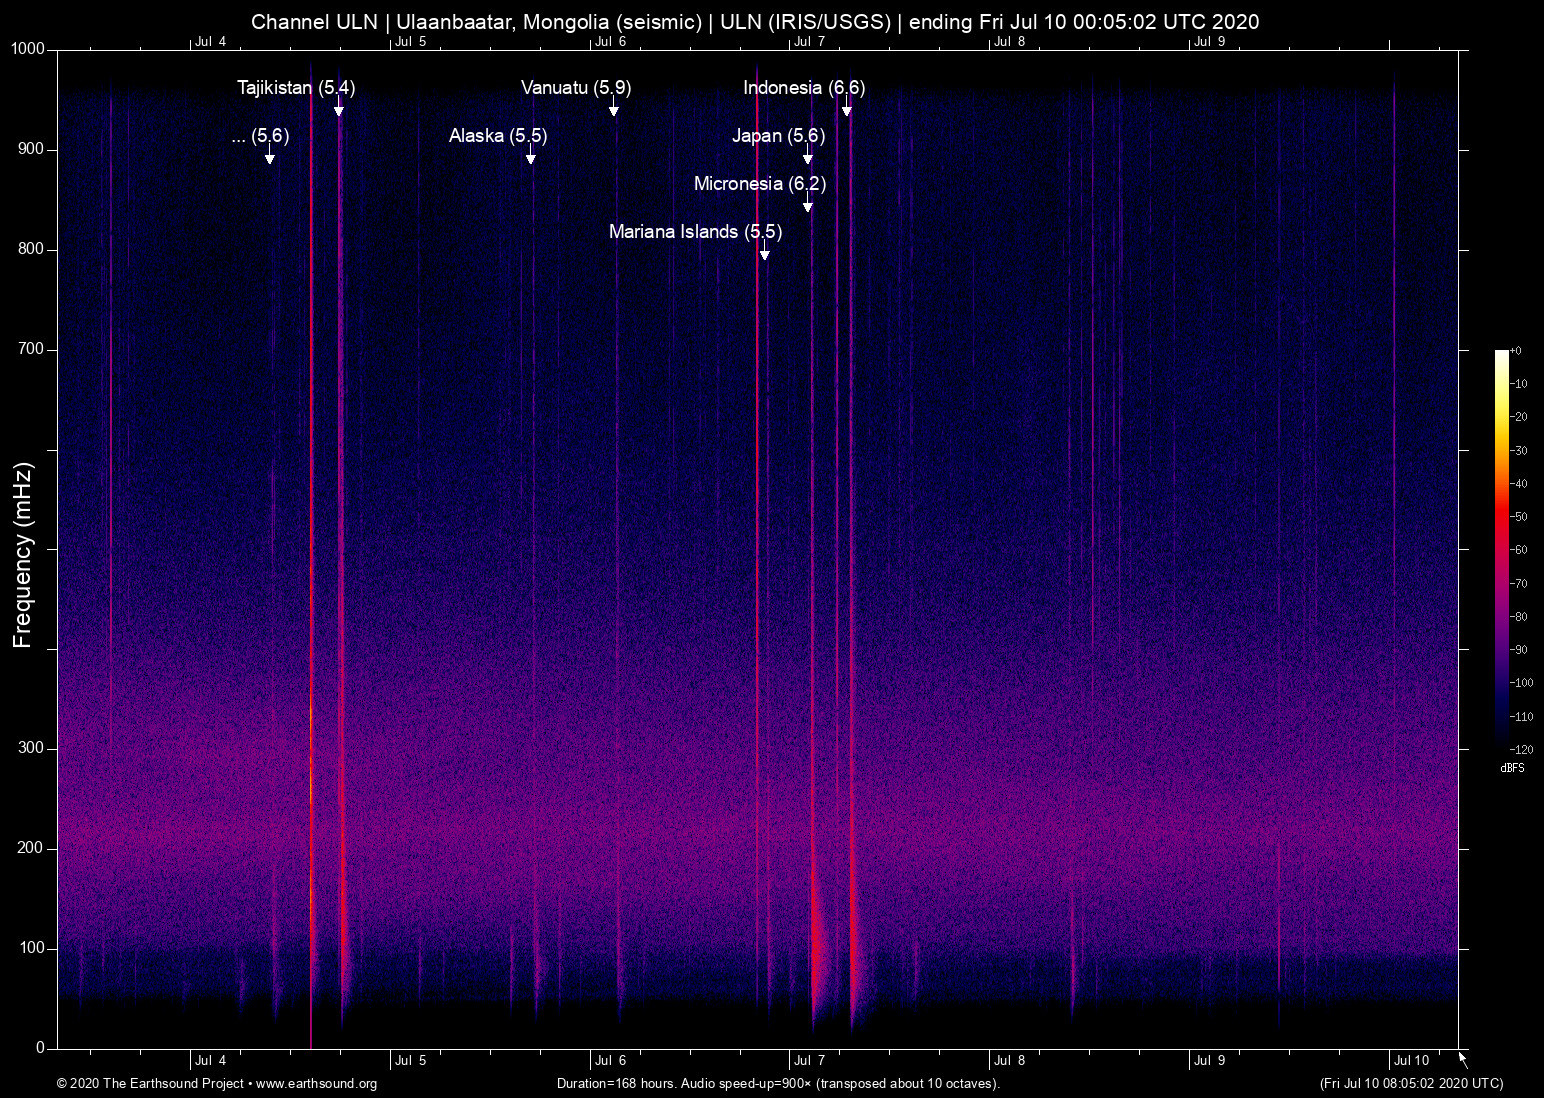
Task: Click the arrow beneath the Vanuatu (5.9) label
Action: [x=614, y=107]
